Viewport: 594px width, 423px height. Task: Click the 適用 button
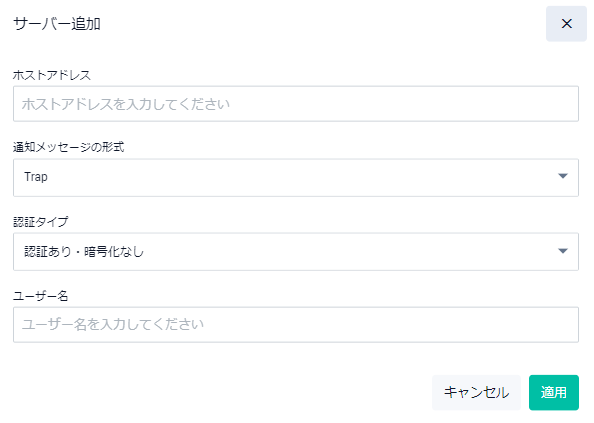553,393
